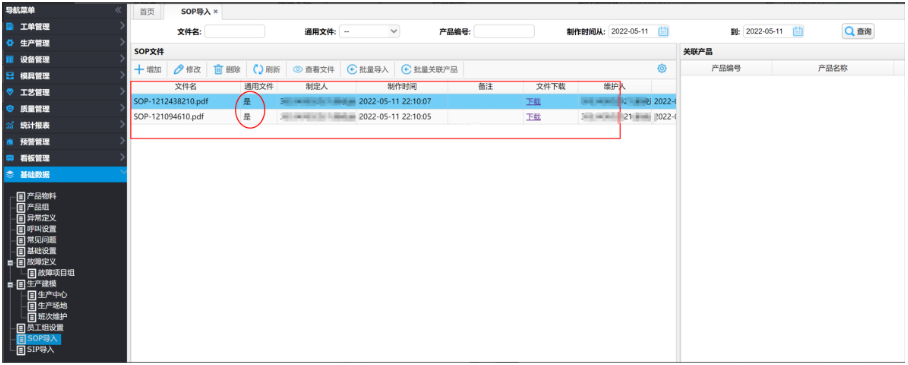Click the 文件名 input field
908x365 pixels.
pos(235,31)
